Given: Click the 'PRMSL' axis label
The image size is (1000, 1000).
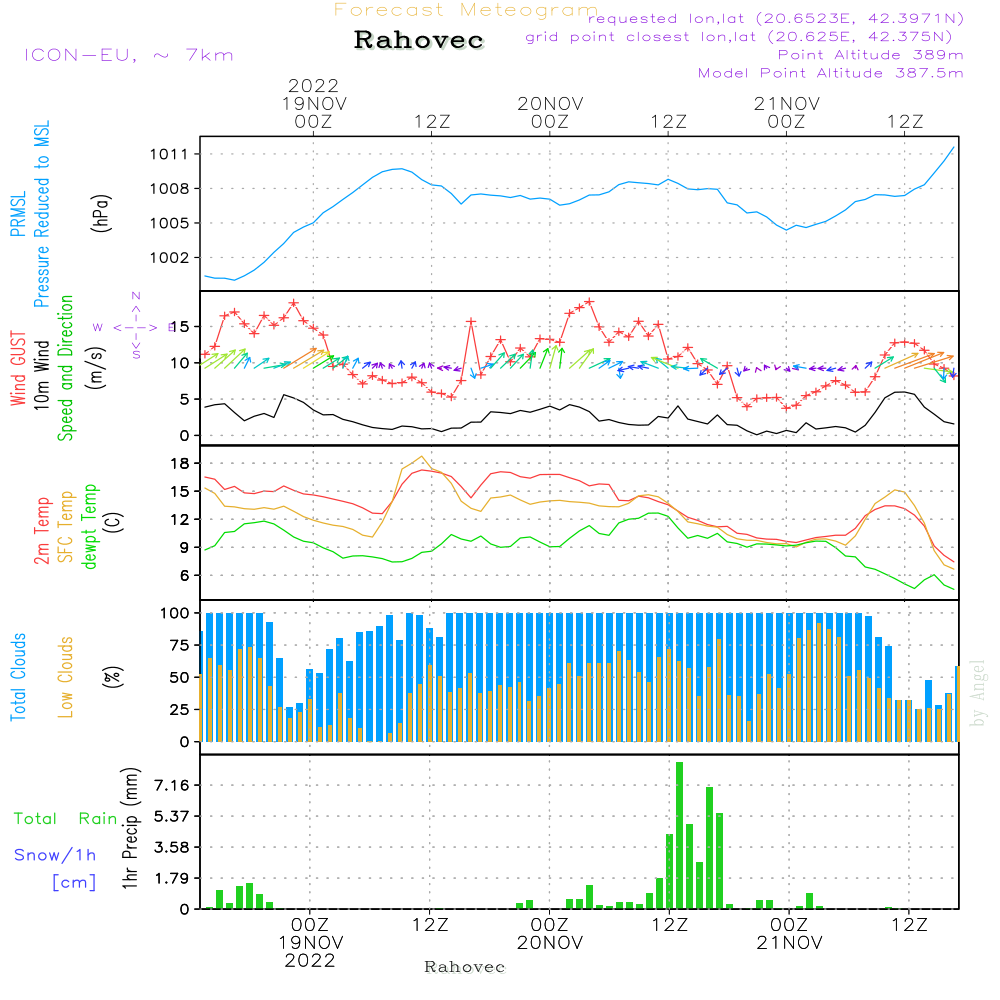Looking at the screenshot, I should click(18, 214).
